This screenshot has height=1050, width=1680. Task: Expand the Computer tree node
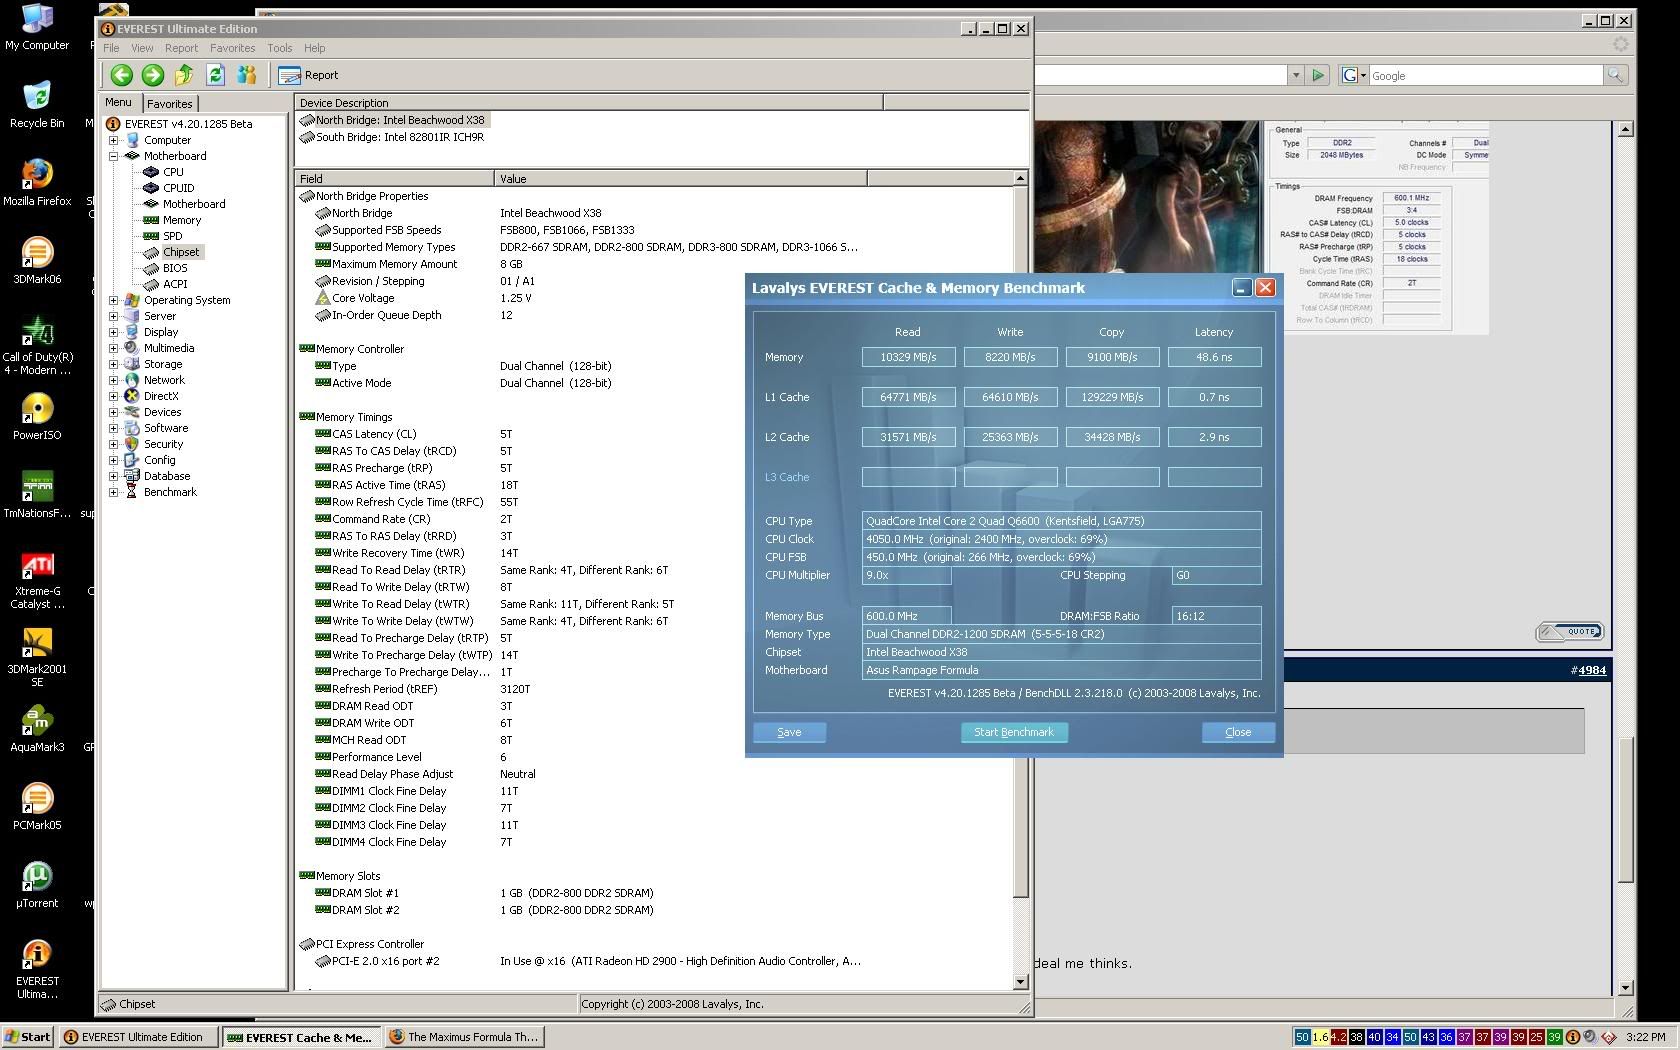click(114, 140)
